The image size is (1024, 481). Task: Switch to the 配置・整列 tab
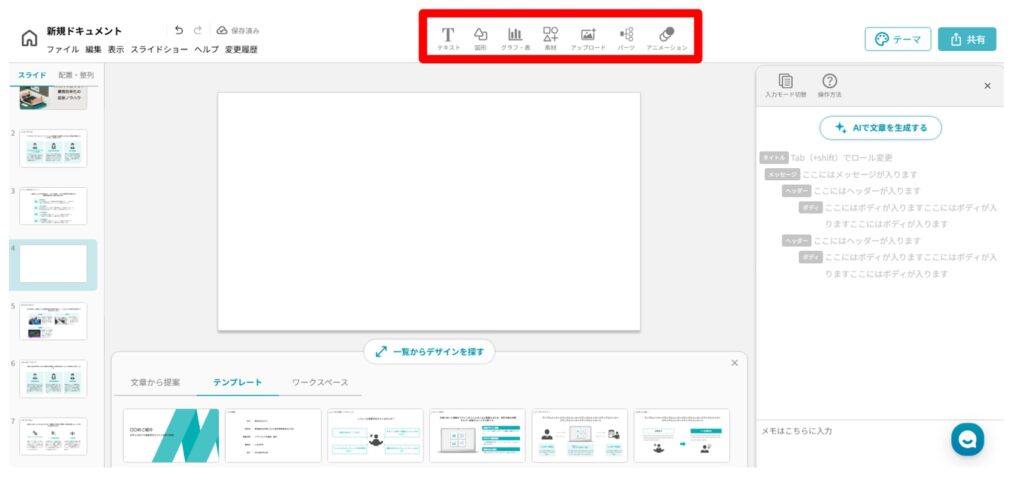tap(76, 75)
